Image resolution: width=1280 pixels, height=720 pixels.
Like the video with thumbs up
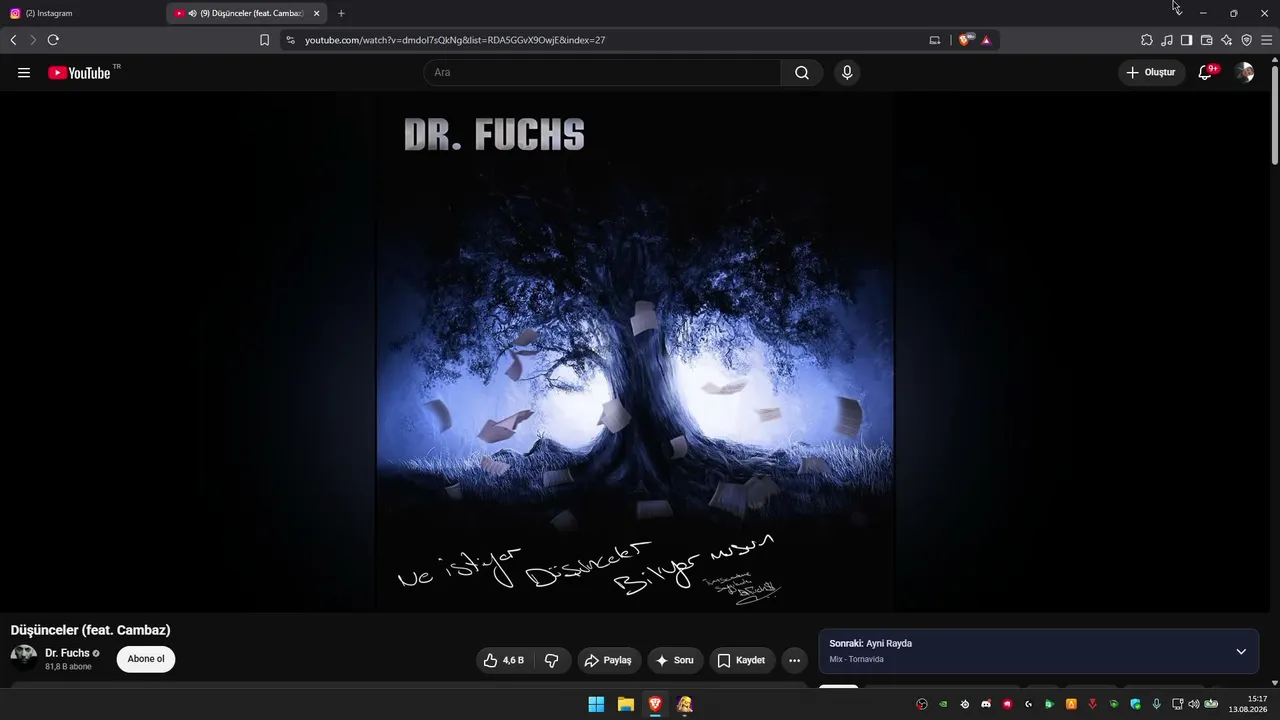(x=503, y=660)
